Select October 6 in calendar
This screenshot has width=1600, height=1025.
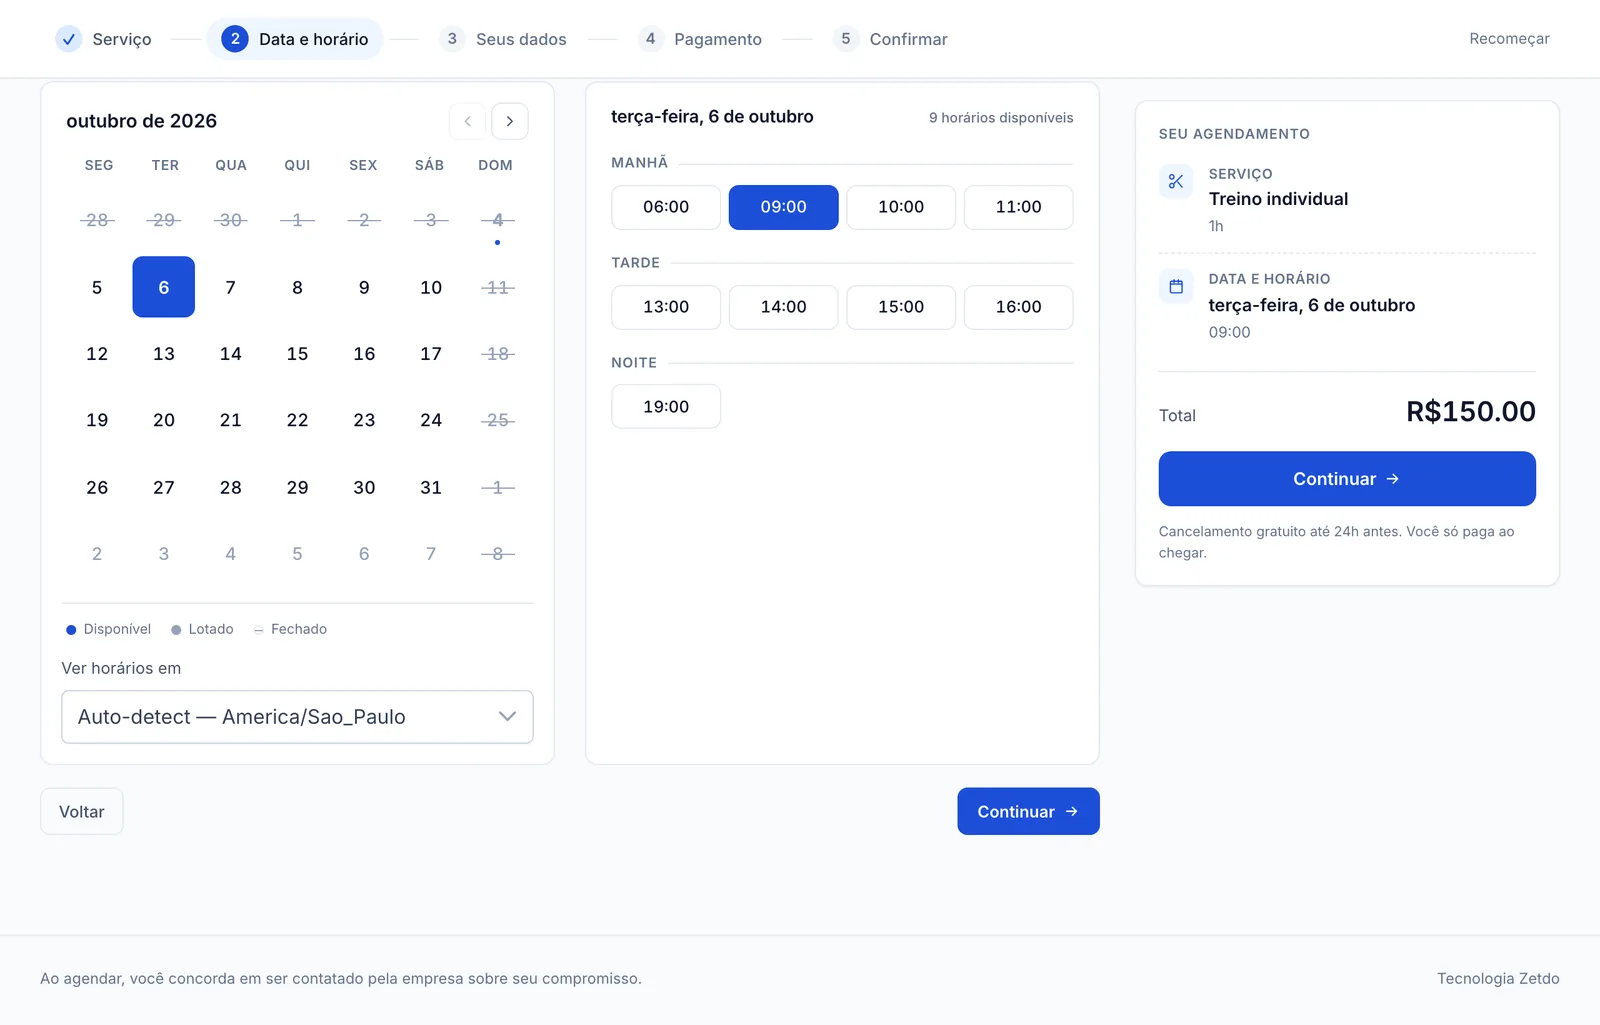click(x=164, y=287)
